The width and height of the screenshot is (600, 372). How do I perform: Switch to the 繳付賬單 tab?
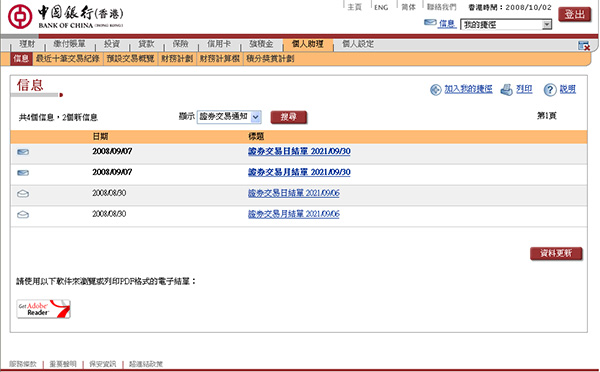coord(69,44)
